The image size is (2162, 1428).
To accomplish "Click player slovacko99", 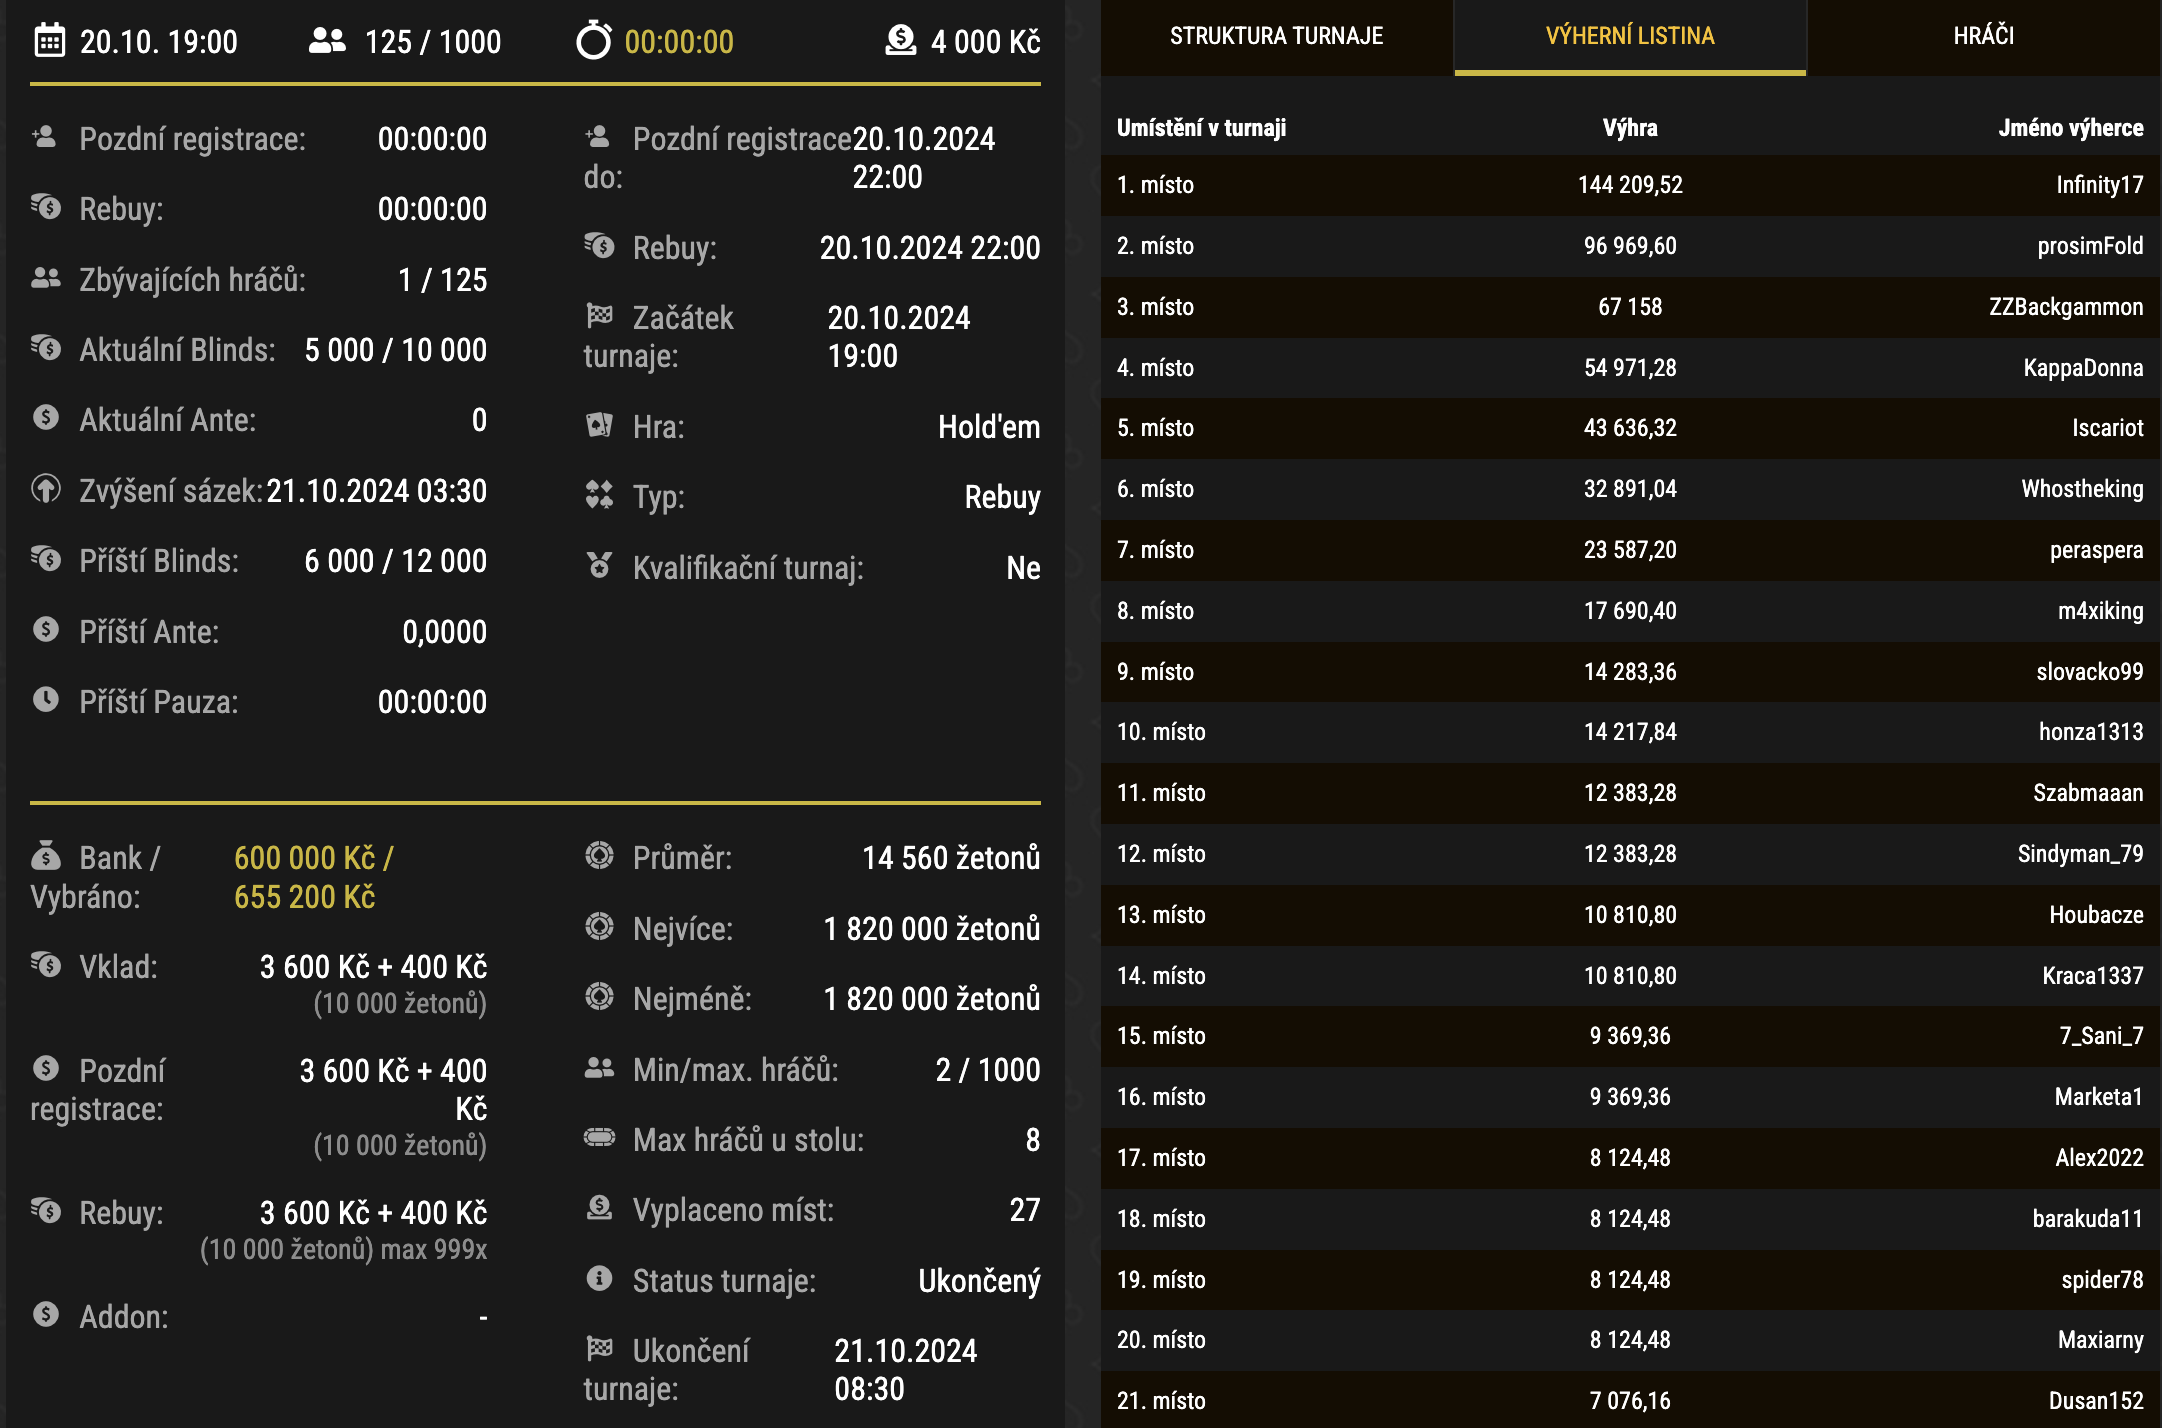I will click(x=2090, y=672).
